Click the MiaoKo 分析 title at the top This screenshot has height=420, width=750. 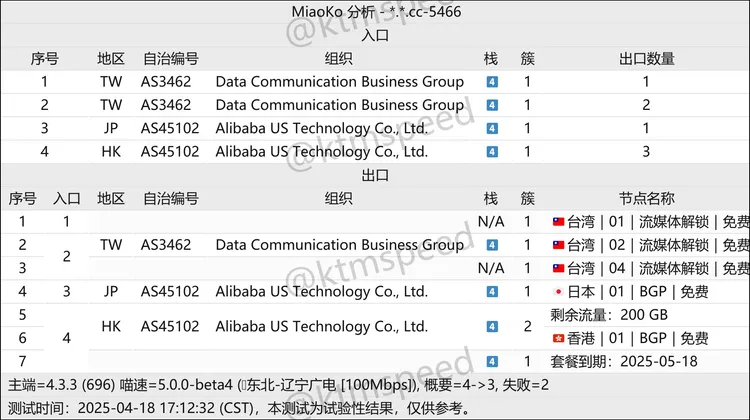375,12
